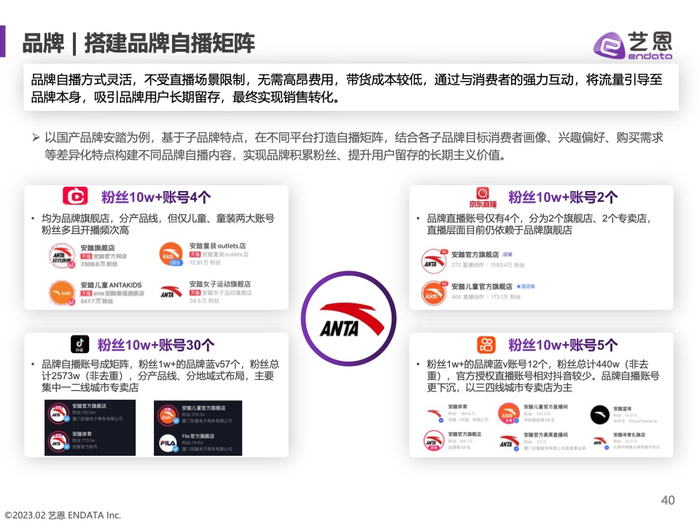Click the Taobao bullet text 均为品牌旗舰店
The width and height of the screenshot is (700, 525).
[158, 224]
